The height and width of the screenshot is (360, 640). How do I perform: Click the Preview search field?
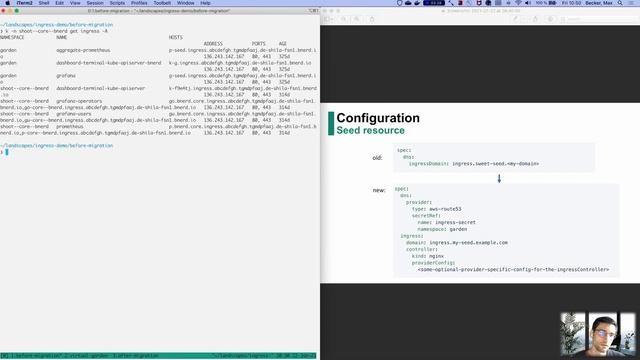click(x=598, y=19)
